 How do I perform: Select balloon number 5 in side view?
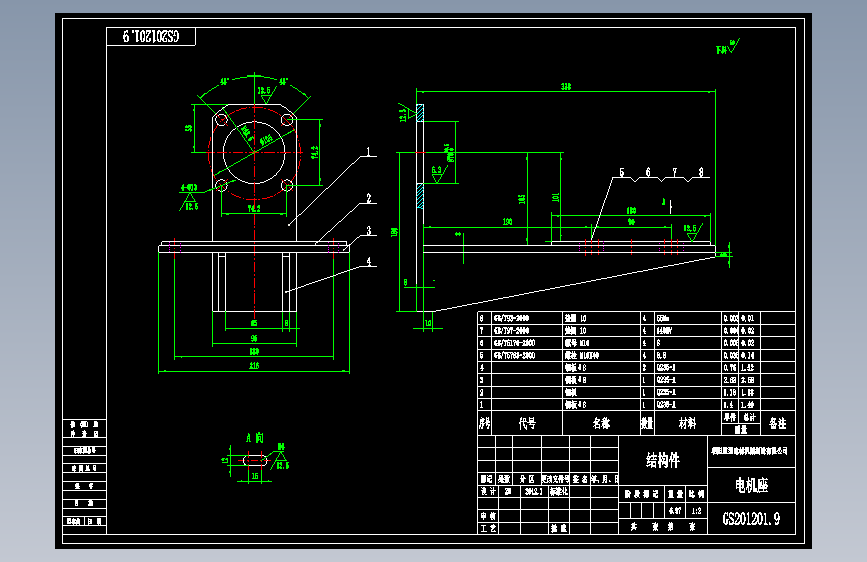point(621,172)
